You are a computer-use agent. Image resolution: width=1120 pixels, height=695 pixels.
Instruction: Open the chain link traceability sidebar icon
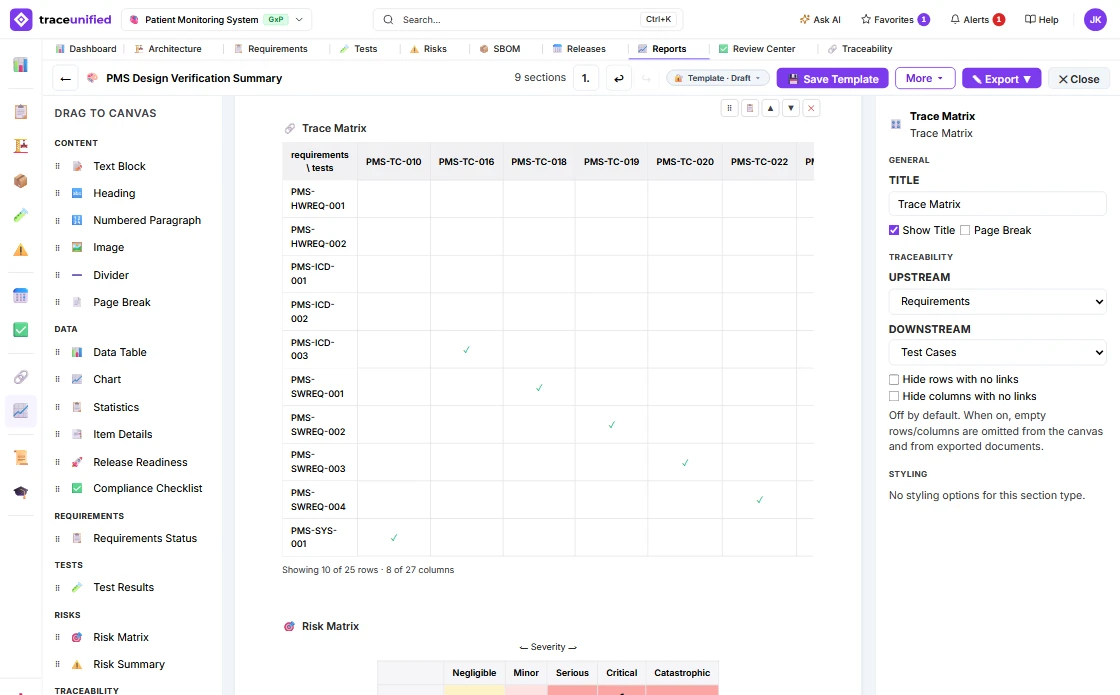click(x=21, y=376)
